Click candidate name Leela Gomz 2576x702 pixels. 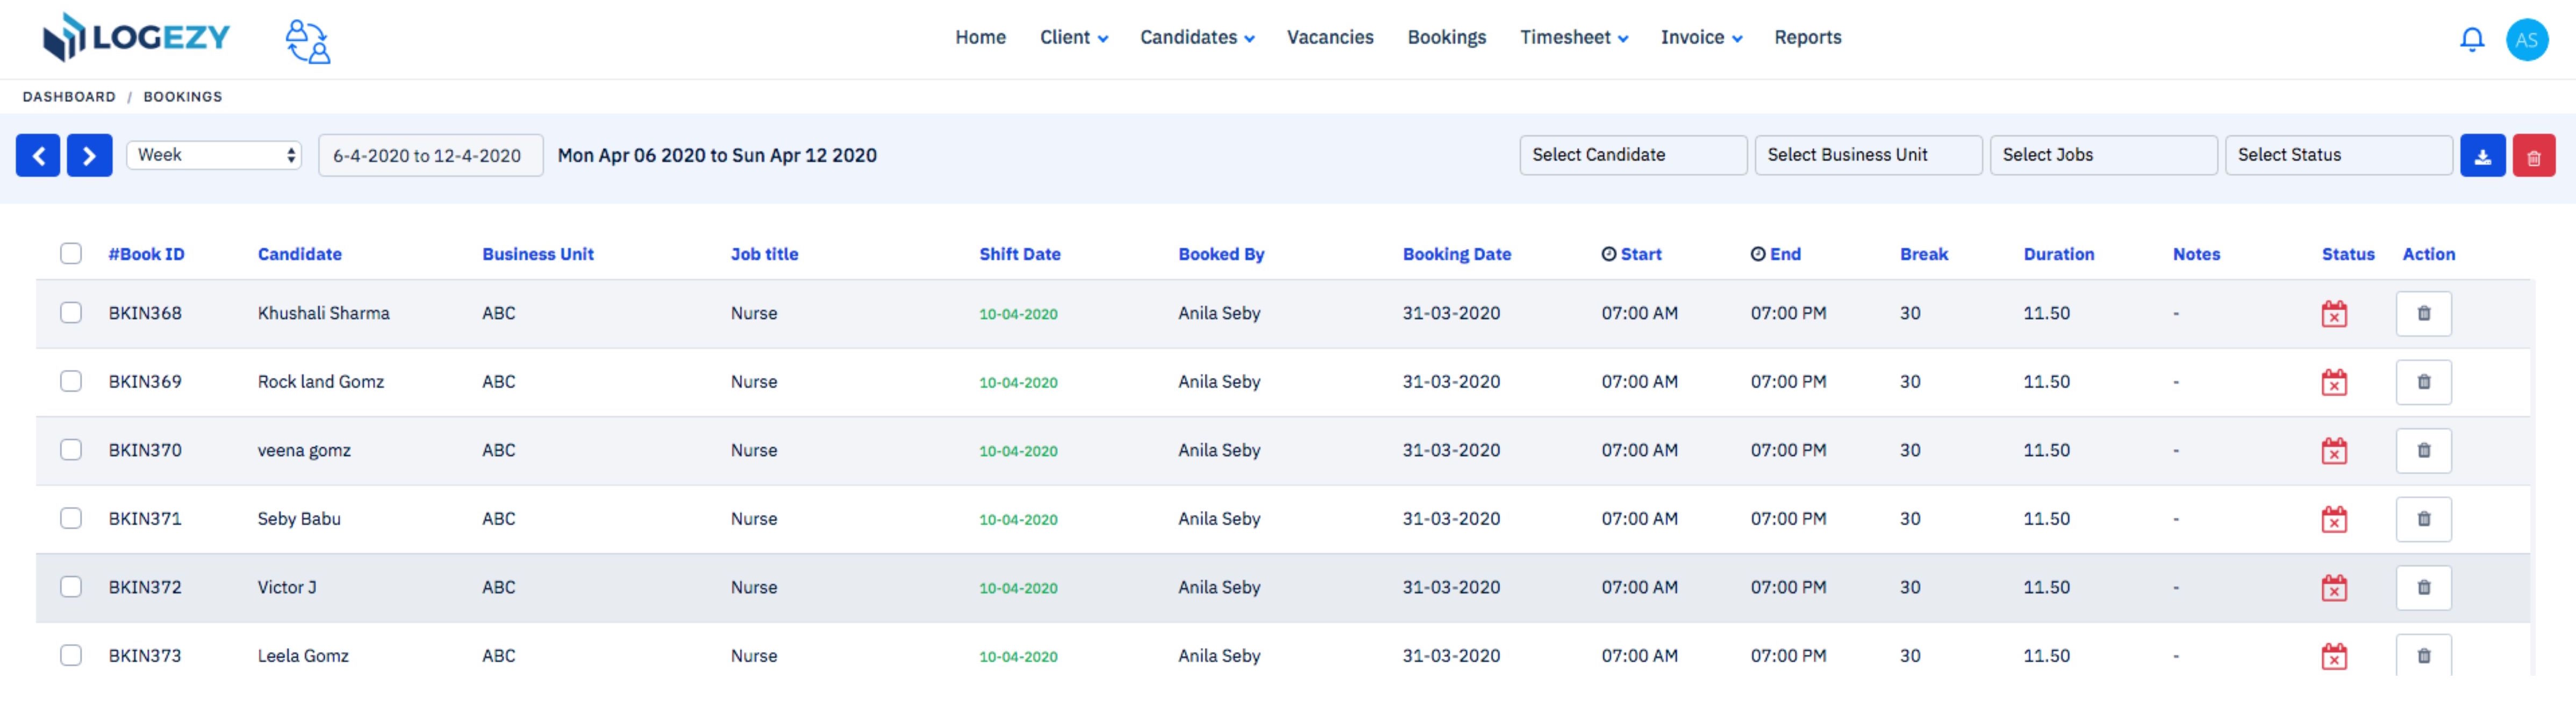coord(303,656)
